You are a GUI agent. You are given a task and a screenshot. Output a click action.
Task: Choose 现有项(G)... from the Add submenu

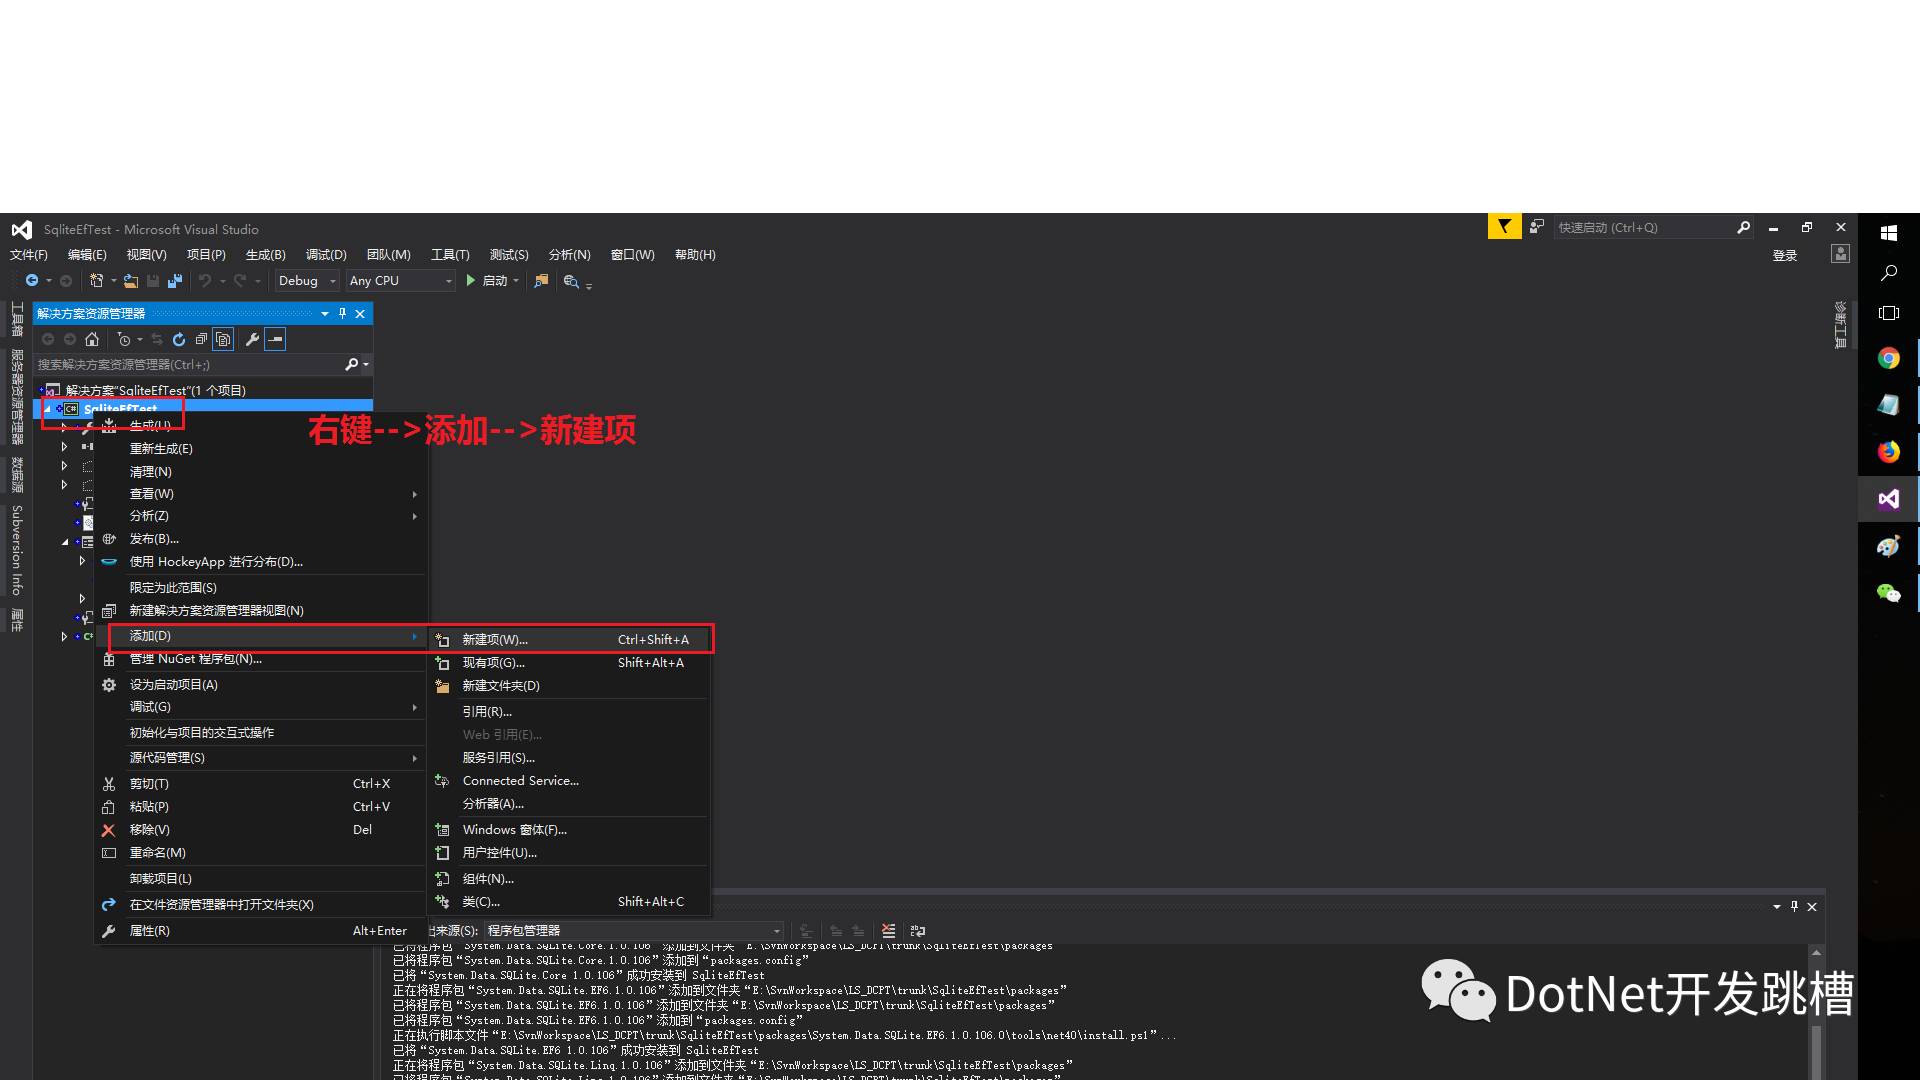(x=570, y=663)
